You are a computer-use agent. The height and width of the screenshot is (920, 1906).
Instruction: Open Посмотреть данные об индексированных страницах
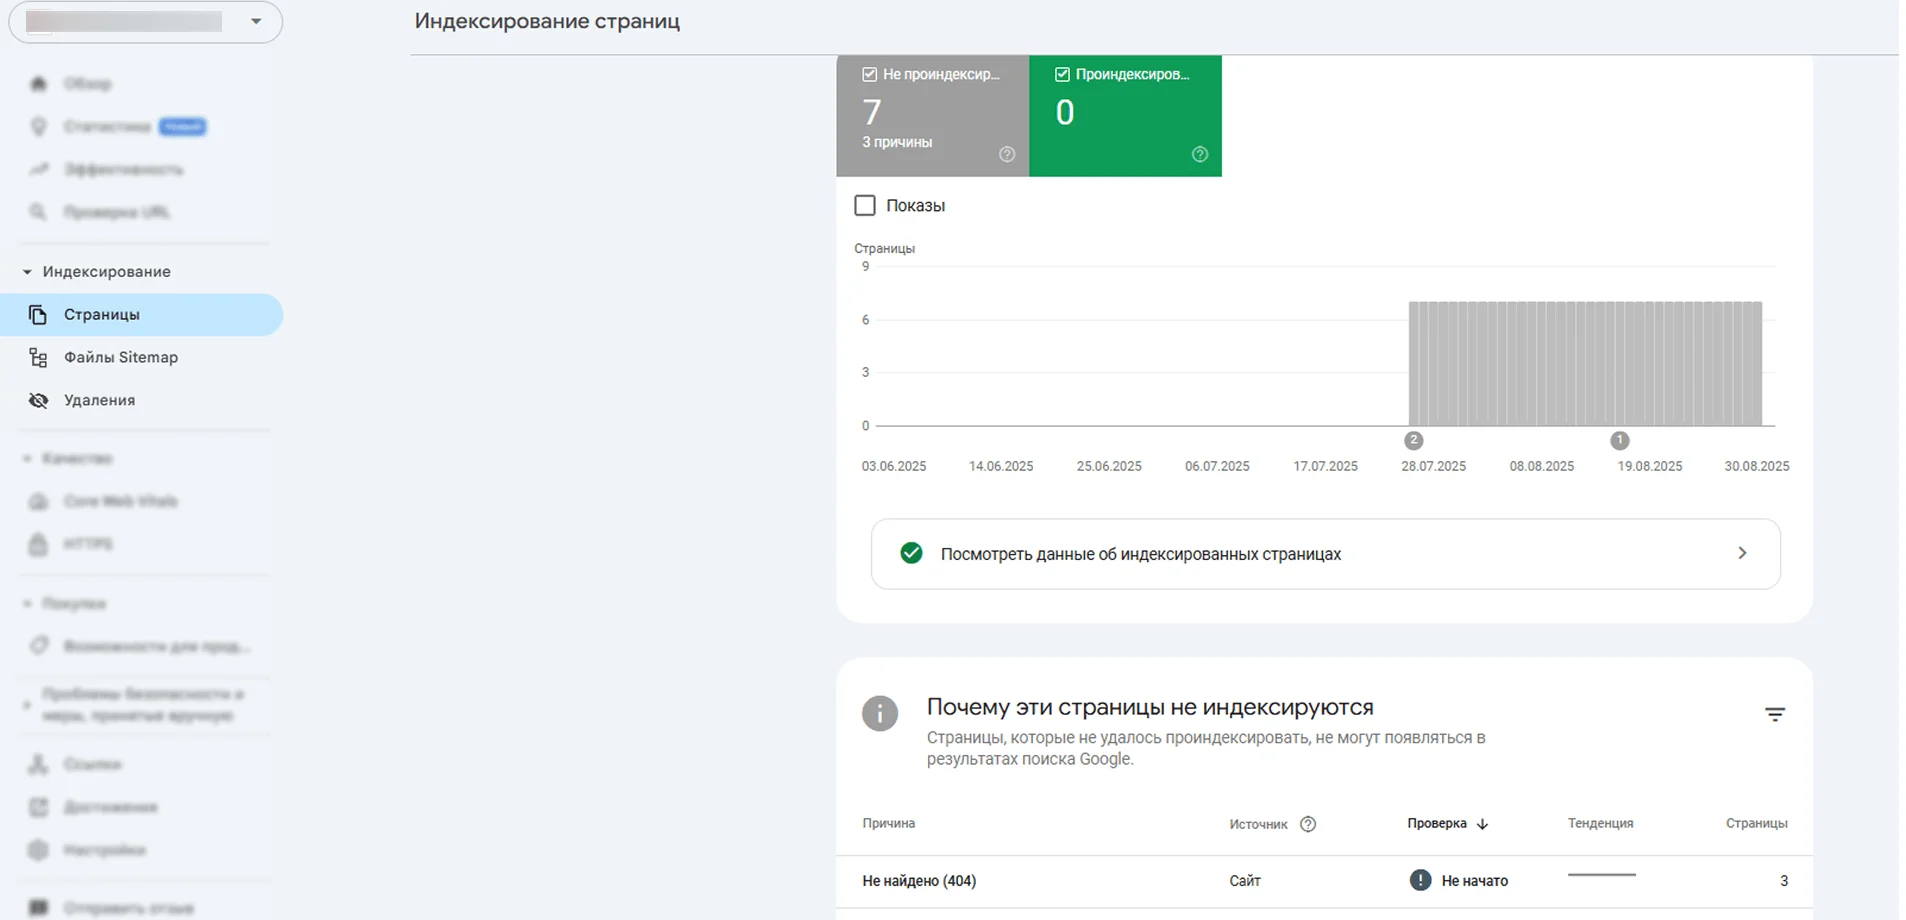(x=1140, y=554)
